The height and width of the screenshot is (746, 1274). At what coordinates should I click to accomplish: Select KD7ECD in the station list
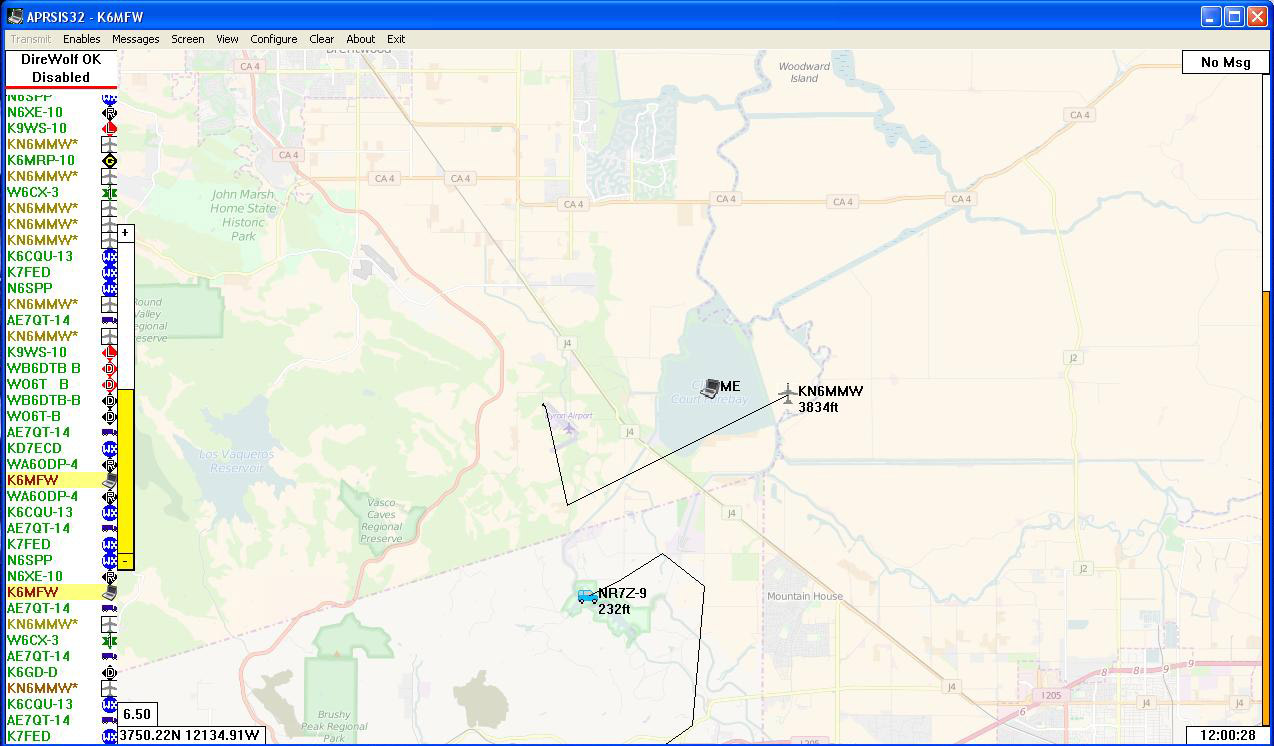pyautogui.click(x=34, y=448)
